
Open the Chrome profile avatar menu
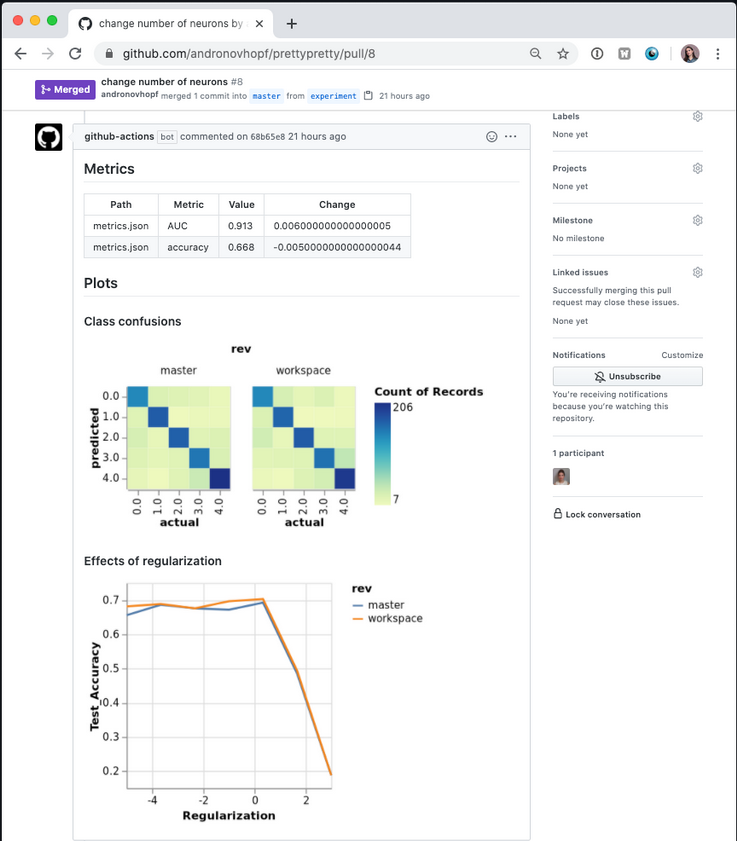pos(690,54)
